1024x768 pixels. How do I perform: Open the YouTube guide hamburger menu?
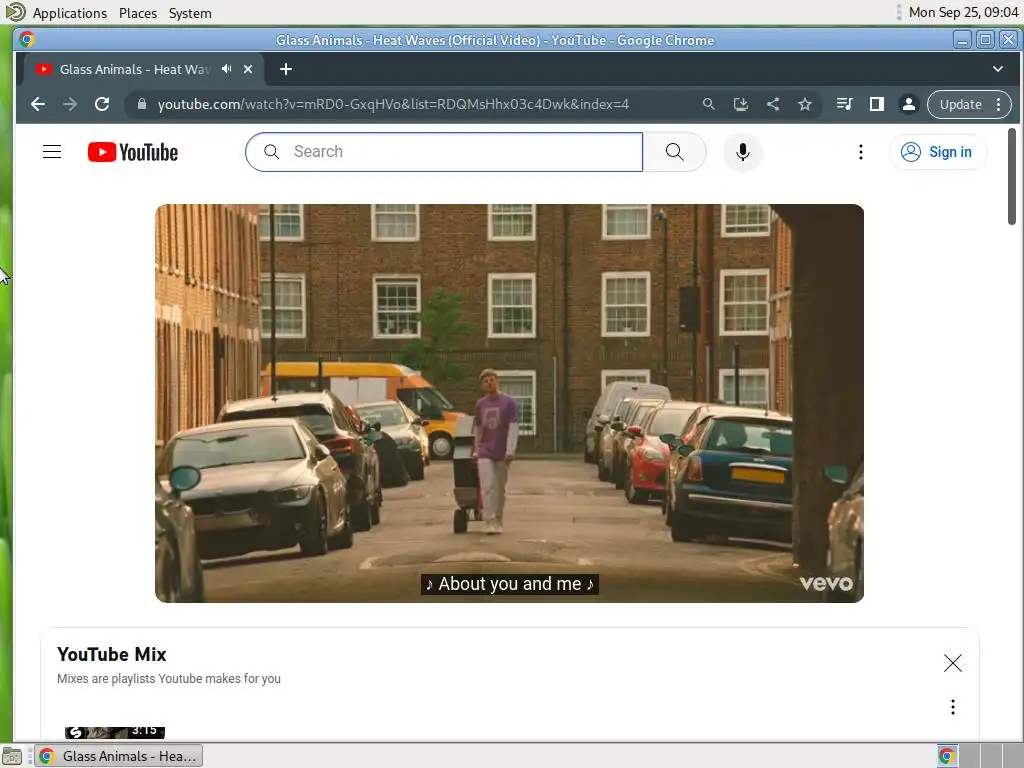click(52, 152)
